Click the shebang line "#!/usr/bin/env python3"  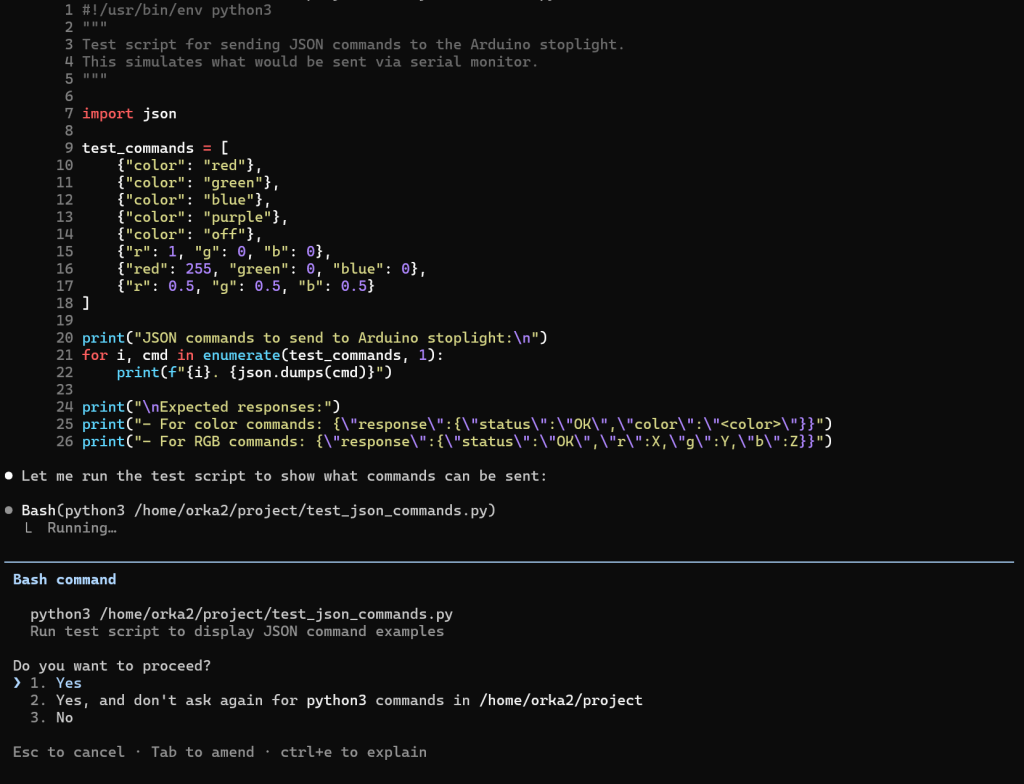click(x=176, y=10)
